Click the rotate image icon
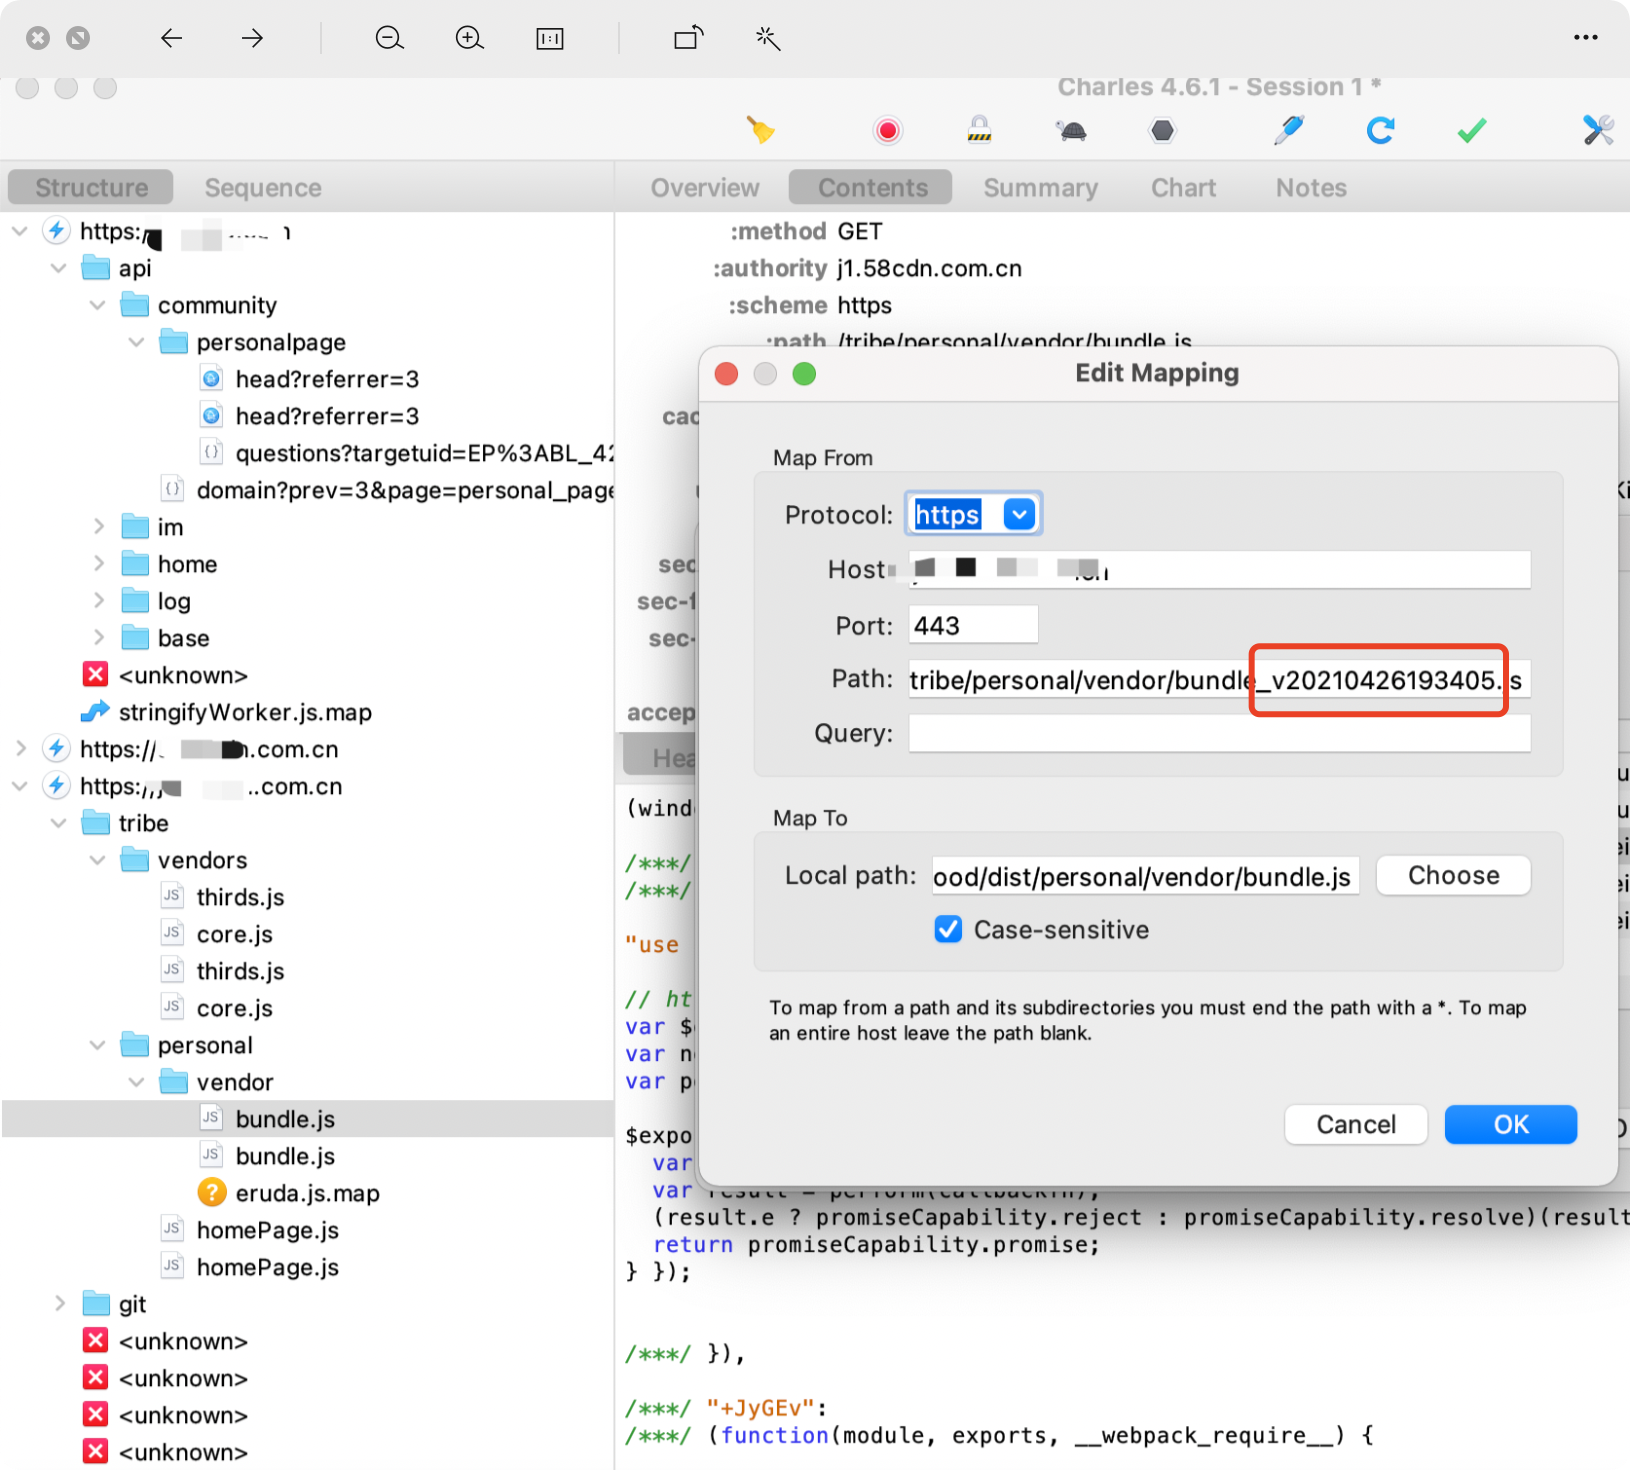 tap(688, 38)
